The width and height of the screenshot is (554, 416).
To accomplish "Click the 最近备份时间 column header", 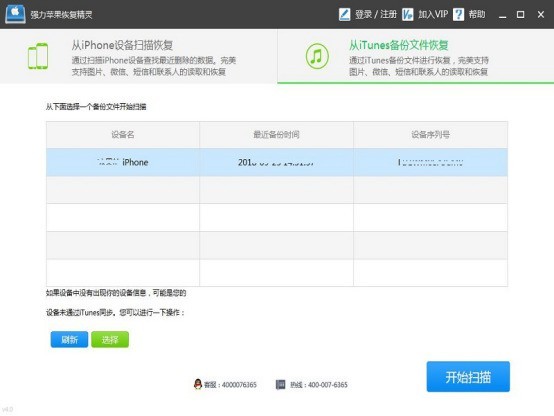I will 276,135.
